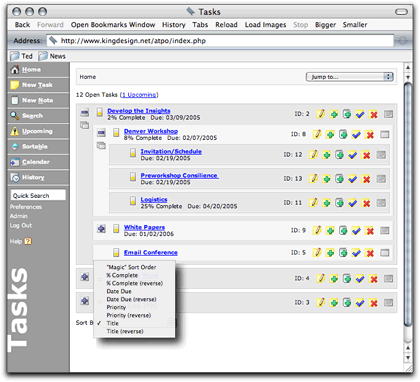Mark Develop the Insights complete with checkmark
The height and width of the screenshot is (382, 420).
360,114
